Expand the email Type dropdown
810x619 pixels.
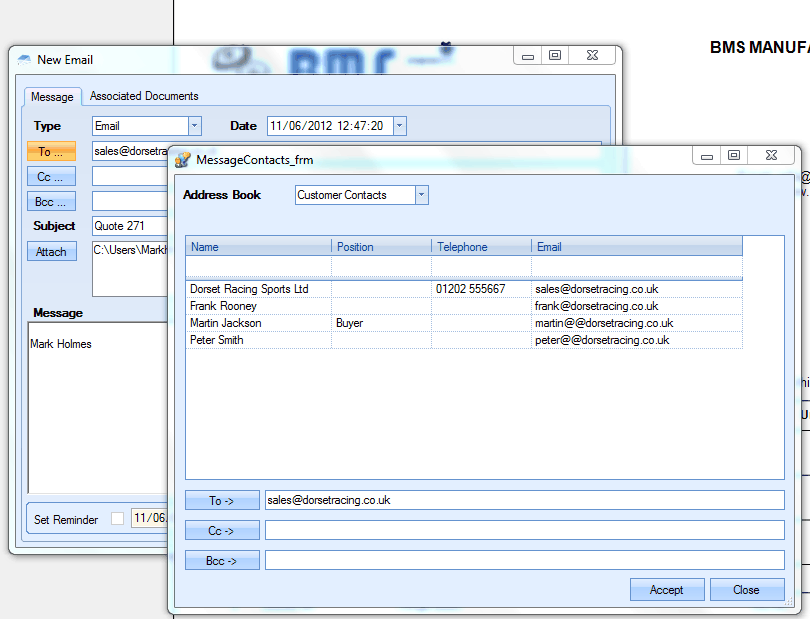(194, 126)
